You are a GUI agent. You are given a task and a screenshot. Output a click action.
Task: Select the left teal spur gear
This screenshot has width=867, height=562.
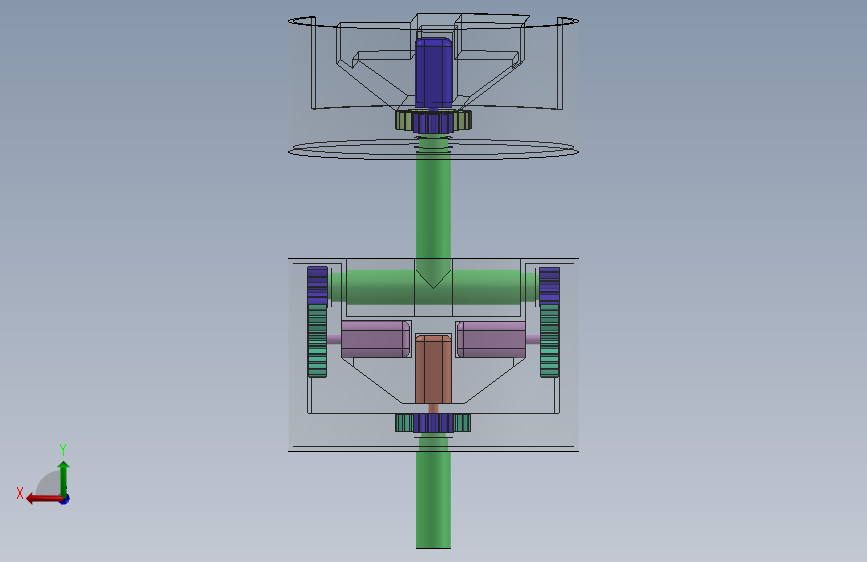(x=317, y=341)
